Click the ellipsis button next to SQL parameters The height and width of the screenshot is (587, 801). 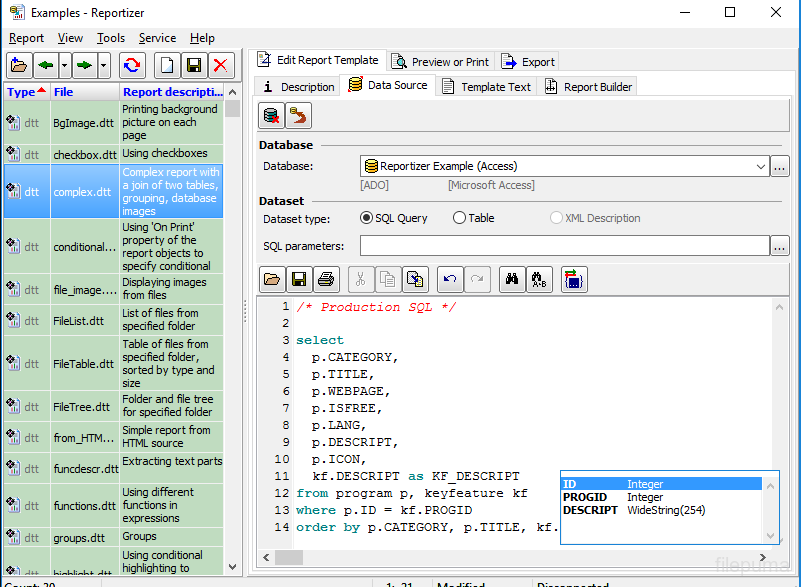(780, 246)
